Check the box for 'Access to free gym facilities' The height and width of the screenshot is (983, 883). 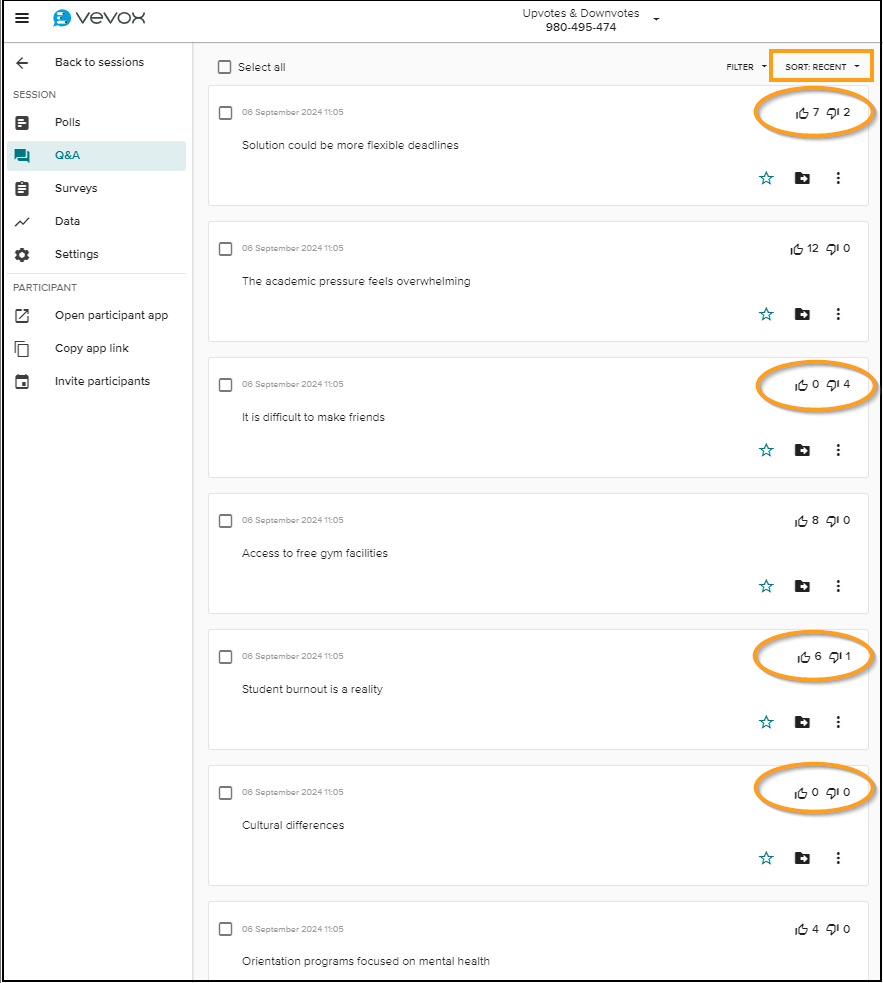point(225,521)
